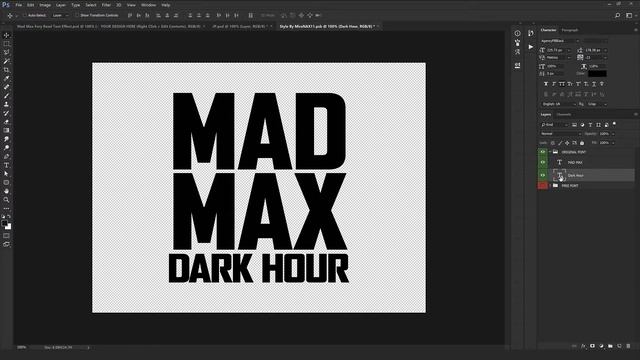Switch to the Paragraph tab

[x=570, y=30]
